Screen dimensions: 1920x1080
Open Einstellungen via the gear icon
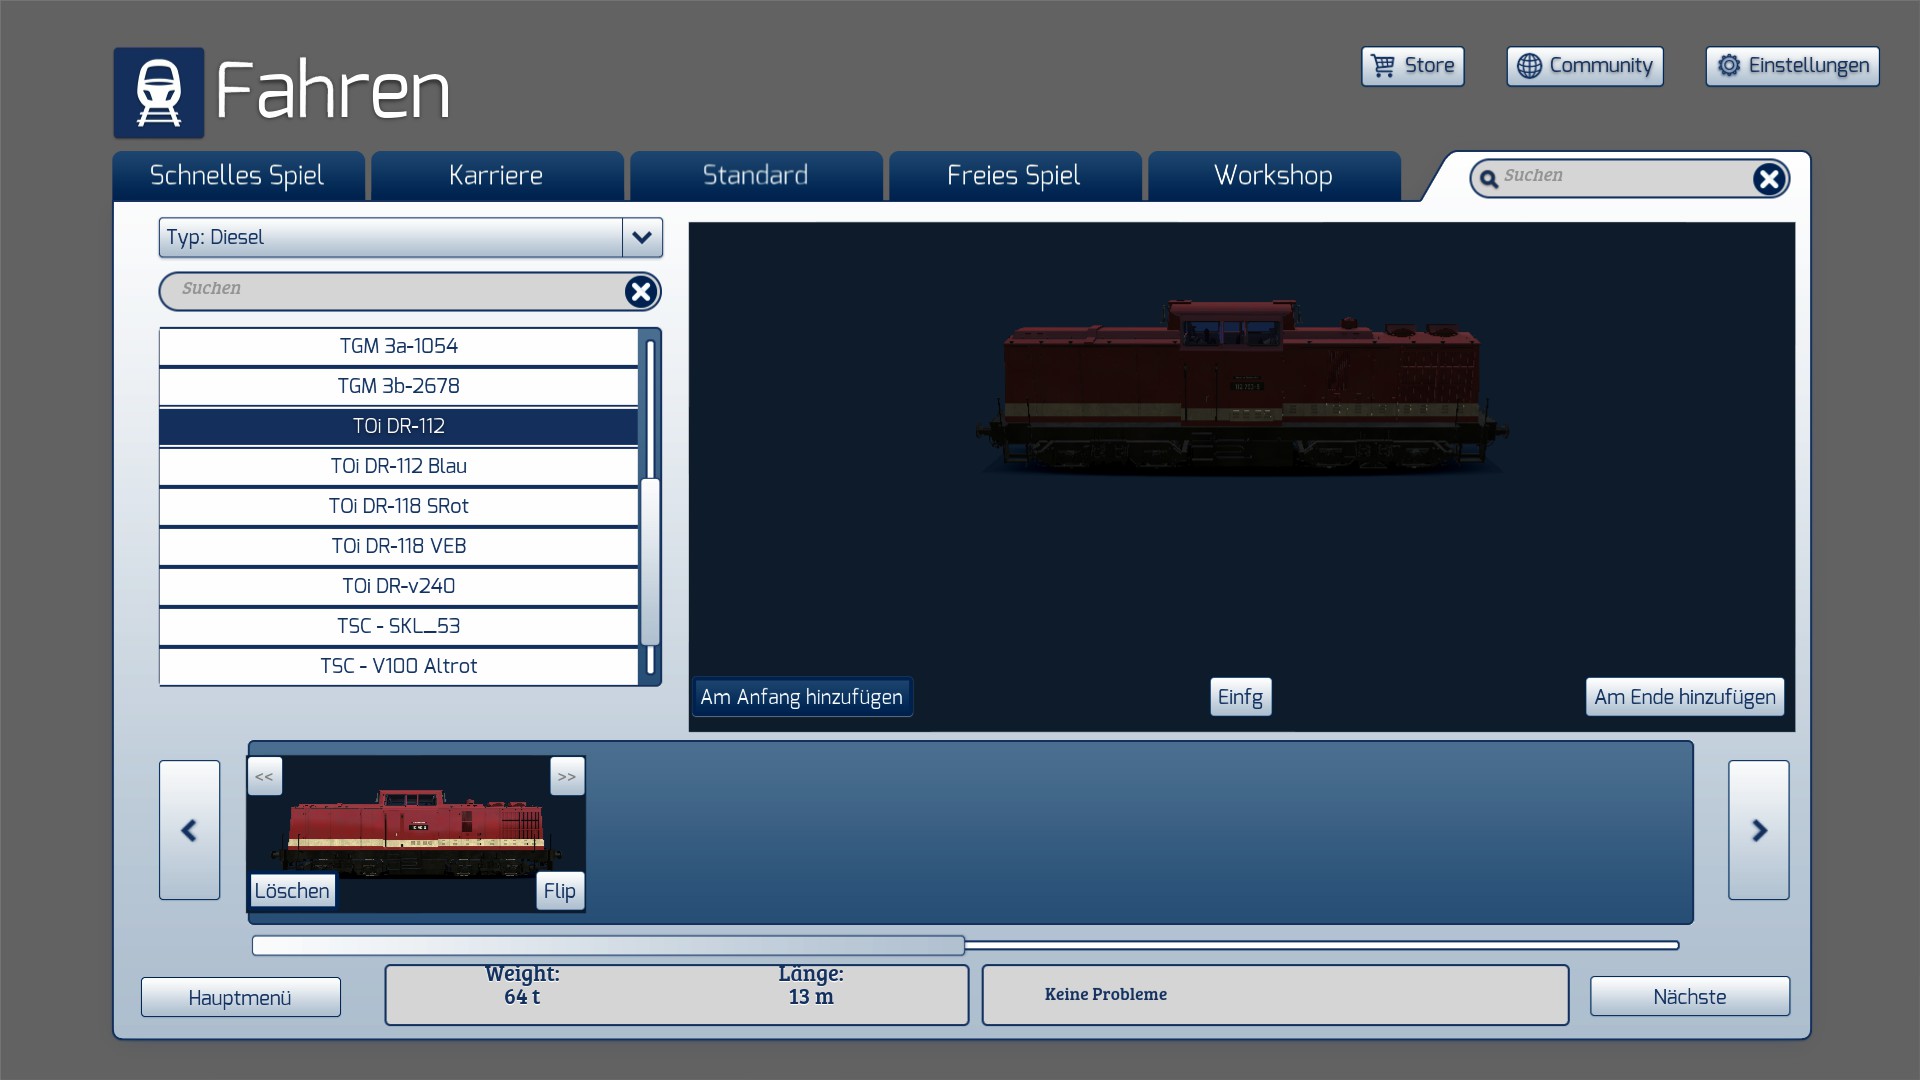point(1728,66)
